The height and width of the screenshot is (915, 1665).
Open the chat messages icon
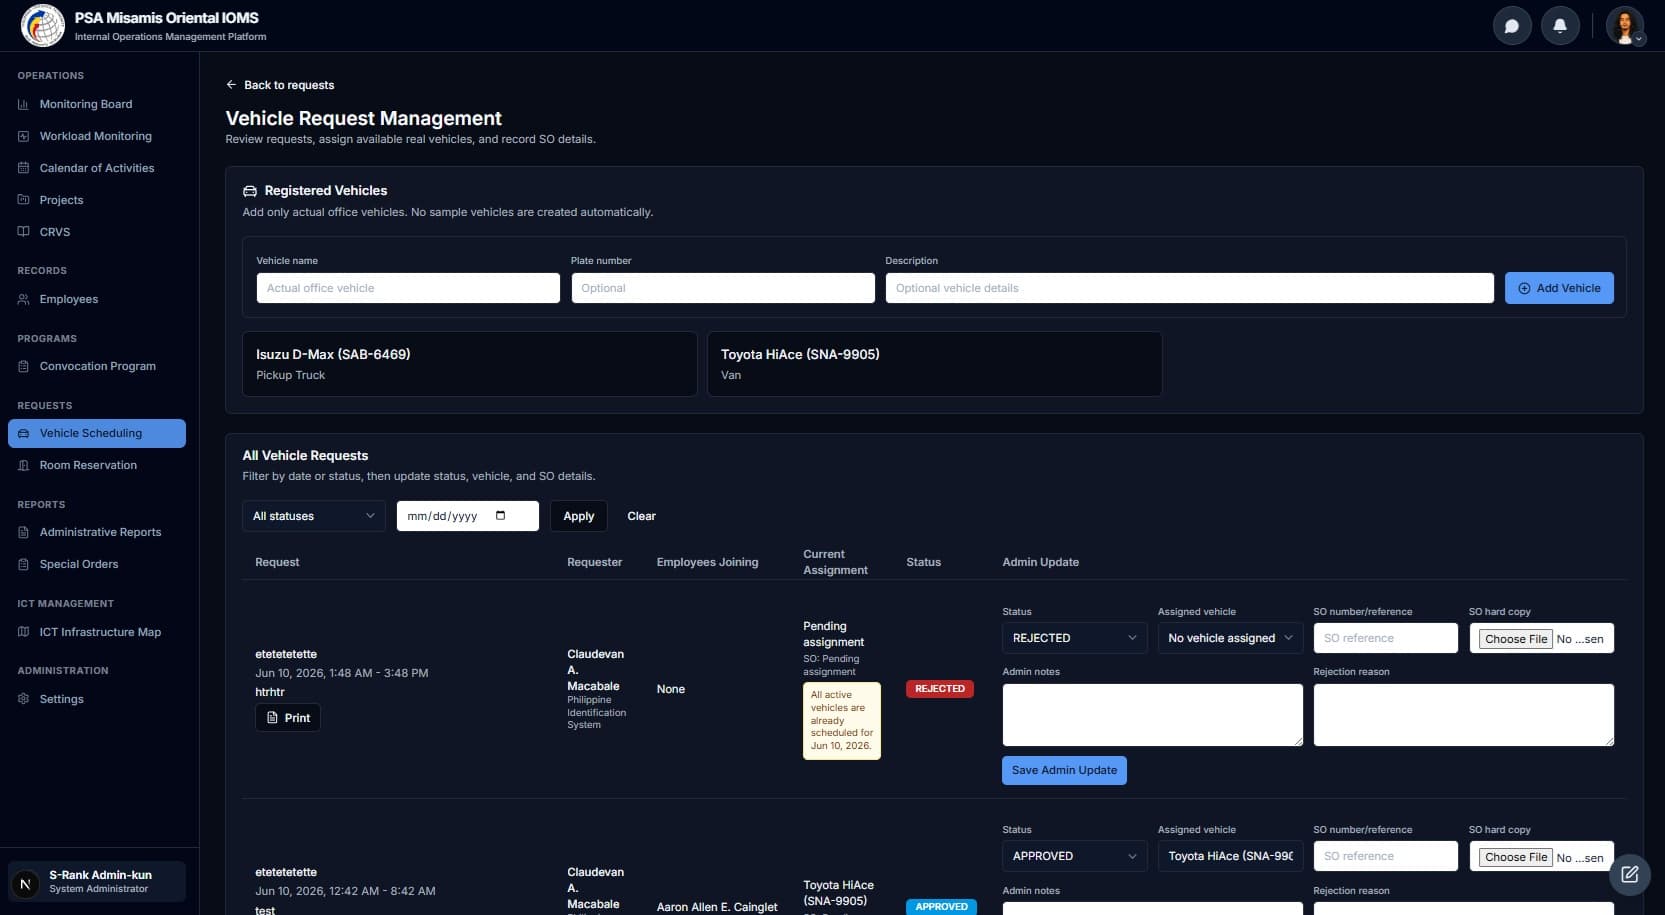tap(1512, 26)
